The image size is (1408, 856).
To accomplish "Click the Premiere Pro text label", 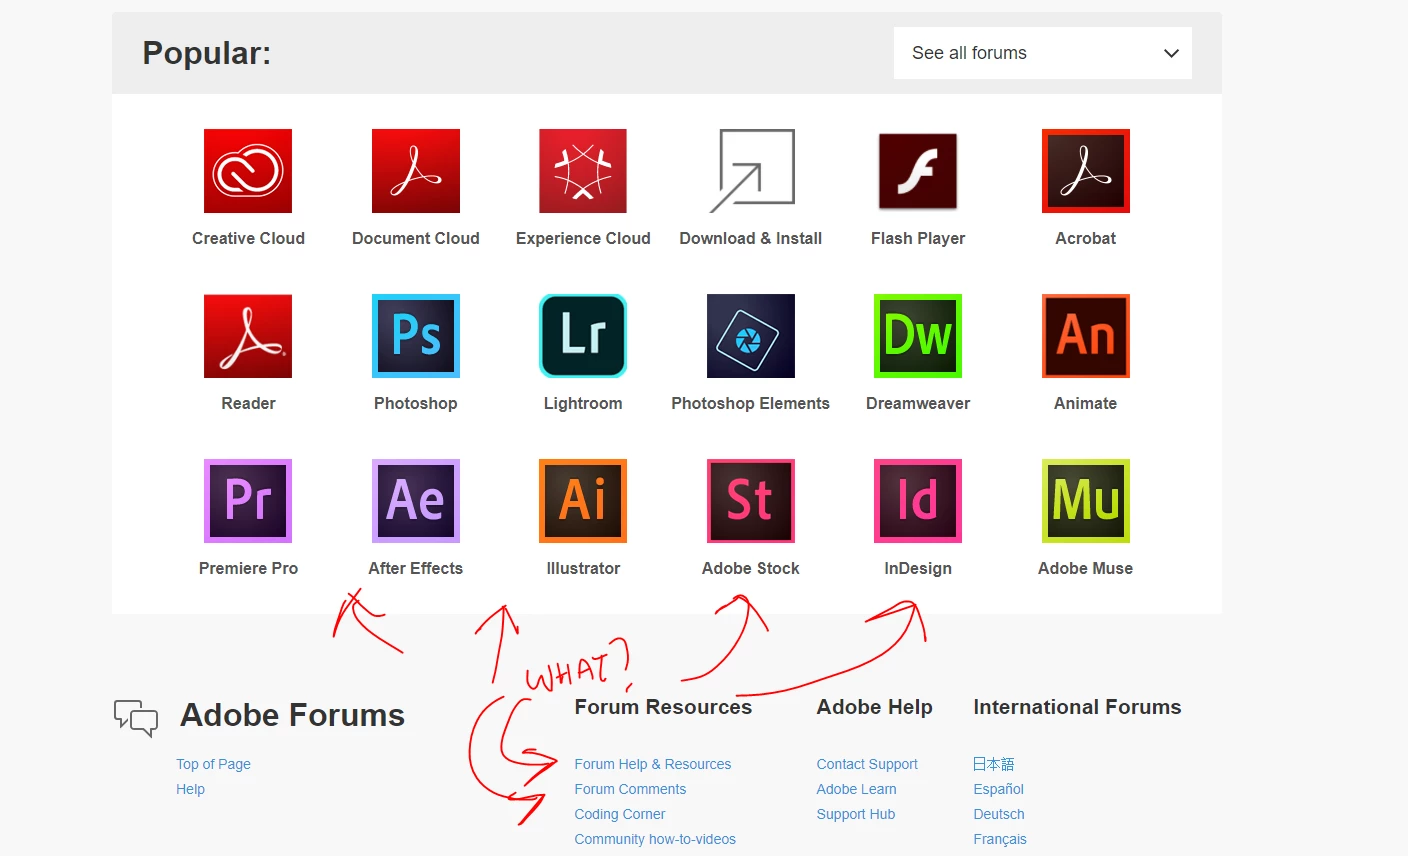I will pos(248,568).
